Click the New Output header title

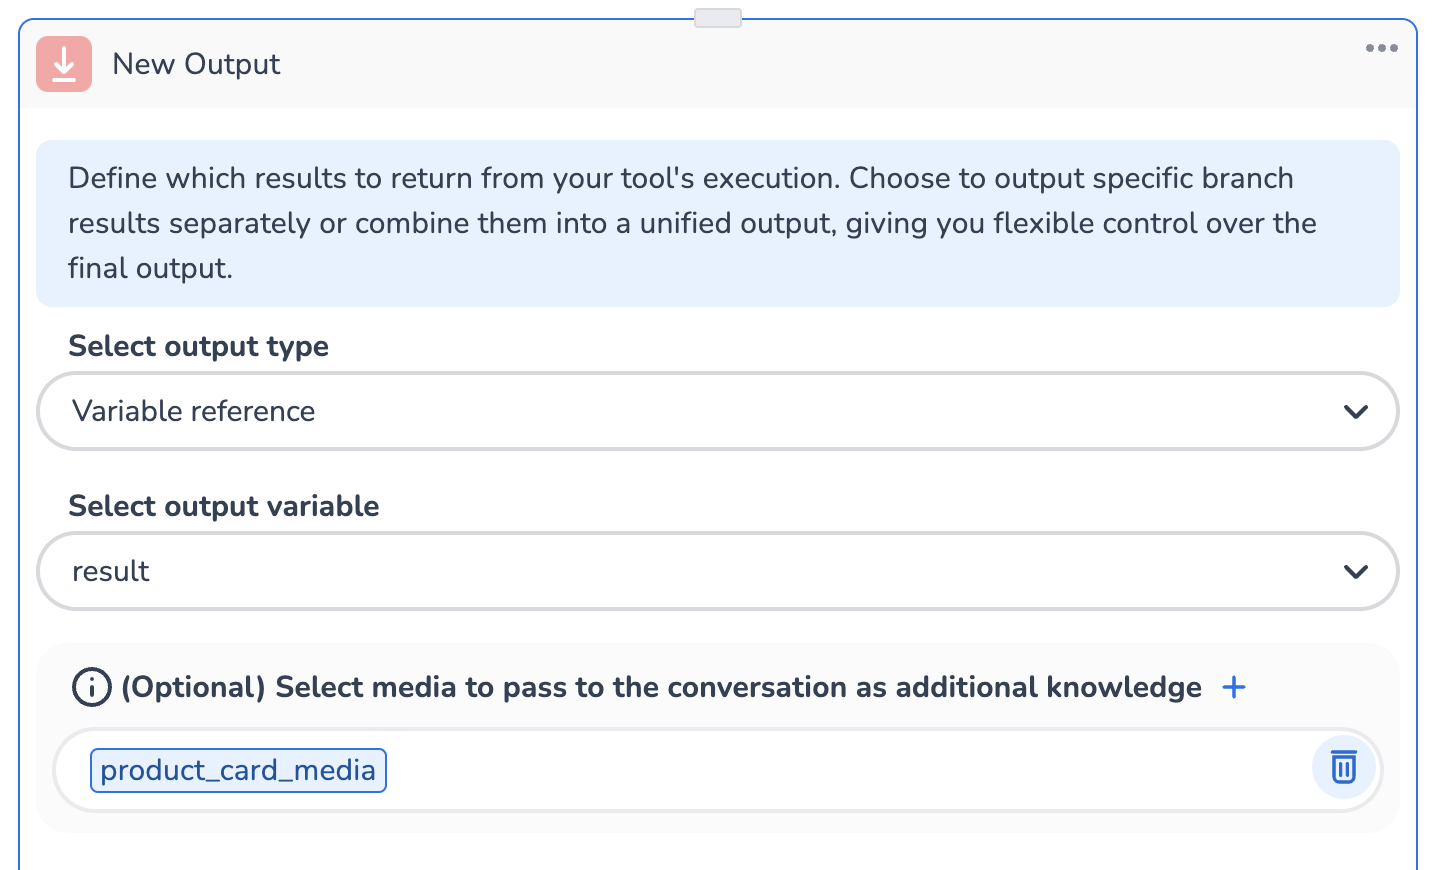click(x=196, y=63)
